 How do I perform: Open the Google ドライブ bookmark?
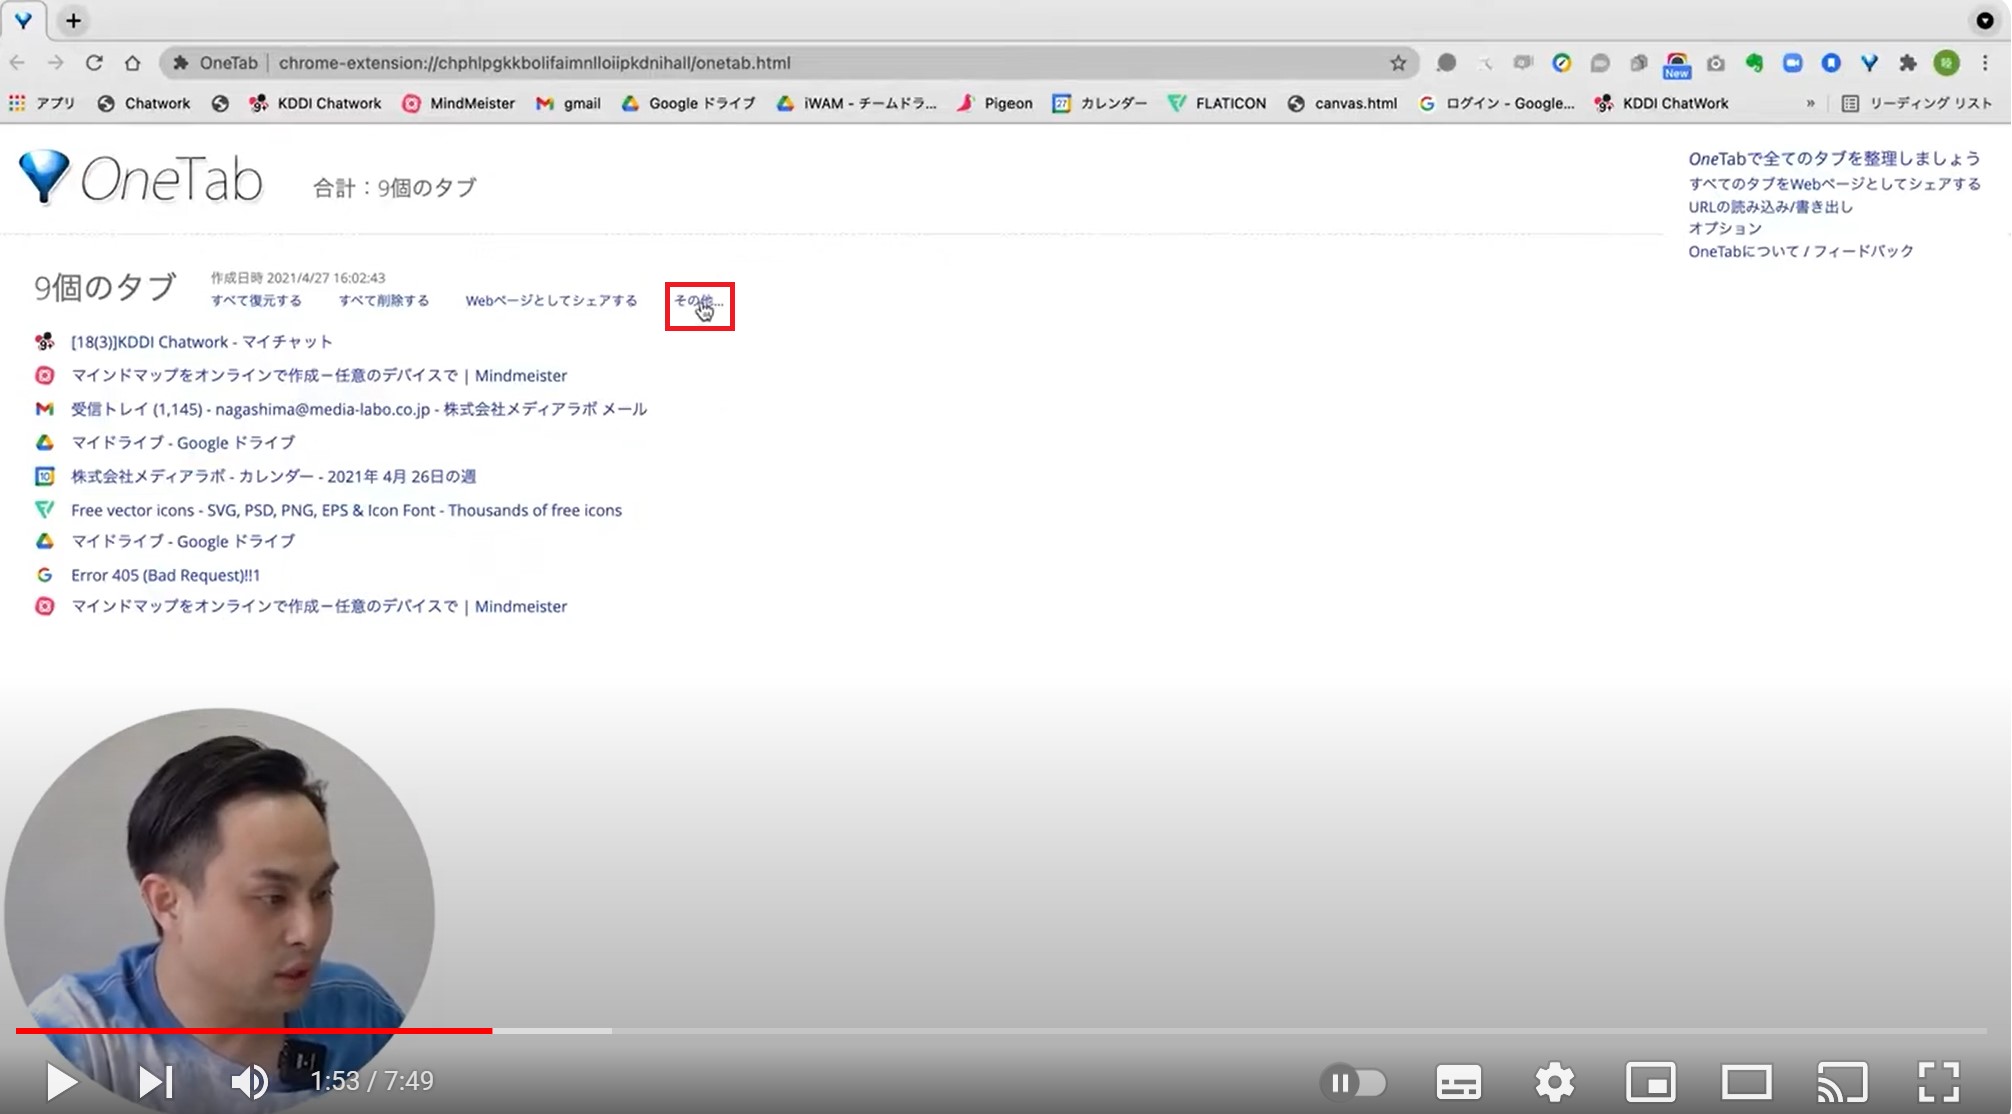pos(688,103)
